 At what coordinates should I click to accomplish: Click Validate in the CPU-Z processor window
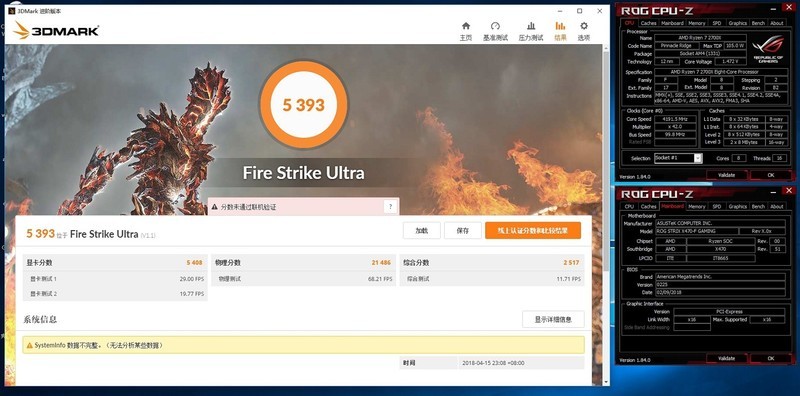coord(726,175)
